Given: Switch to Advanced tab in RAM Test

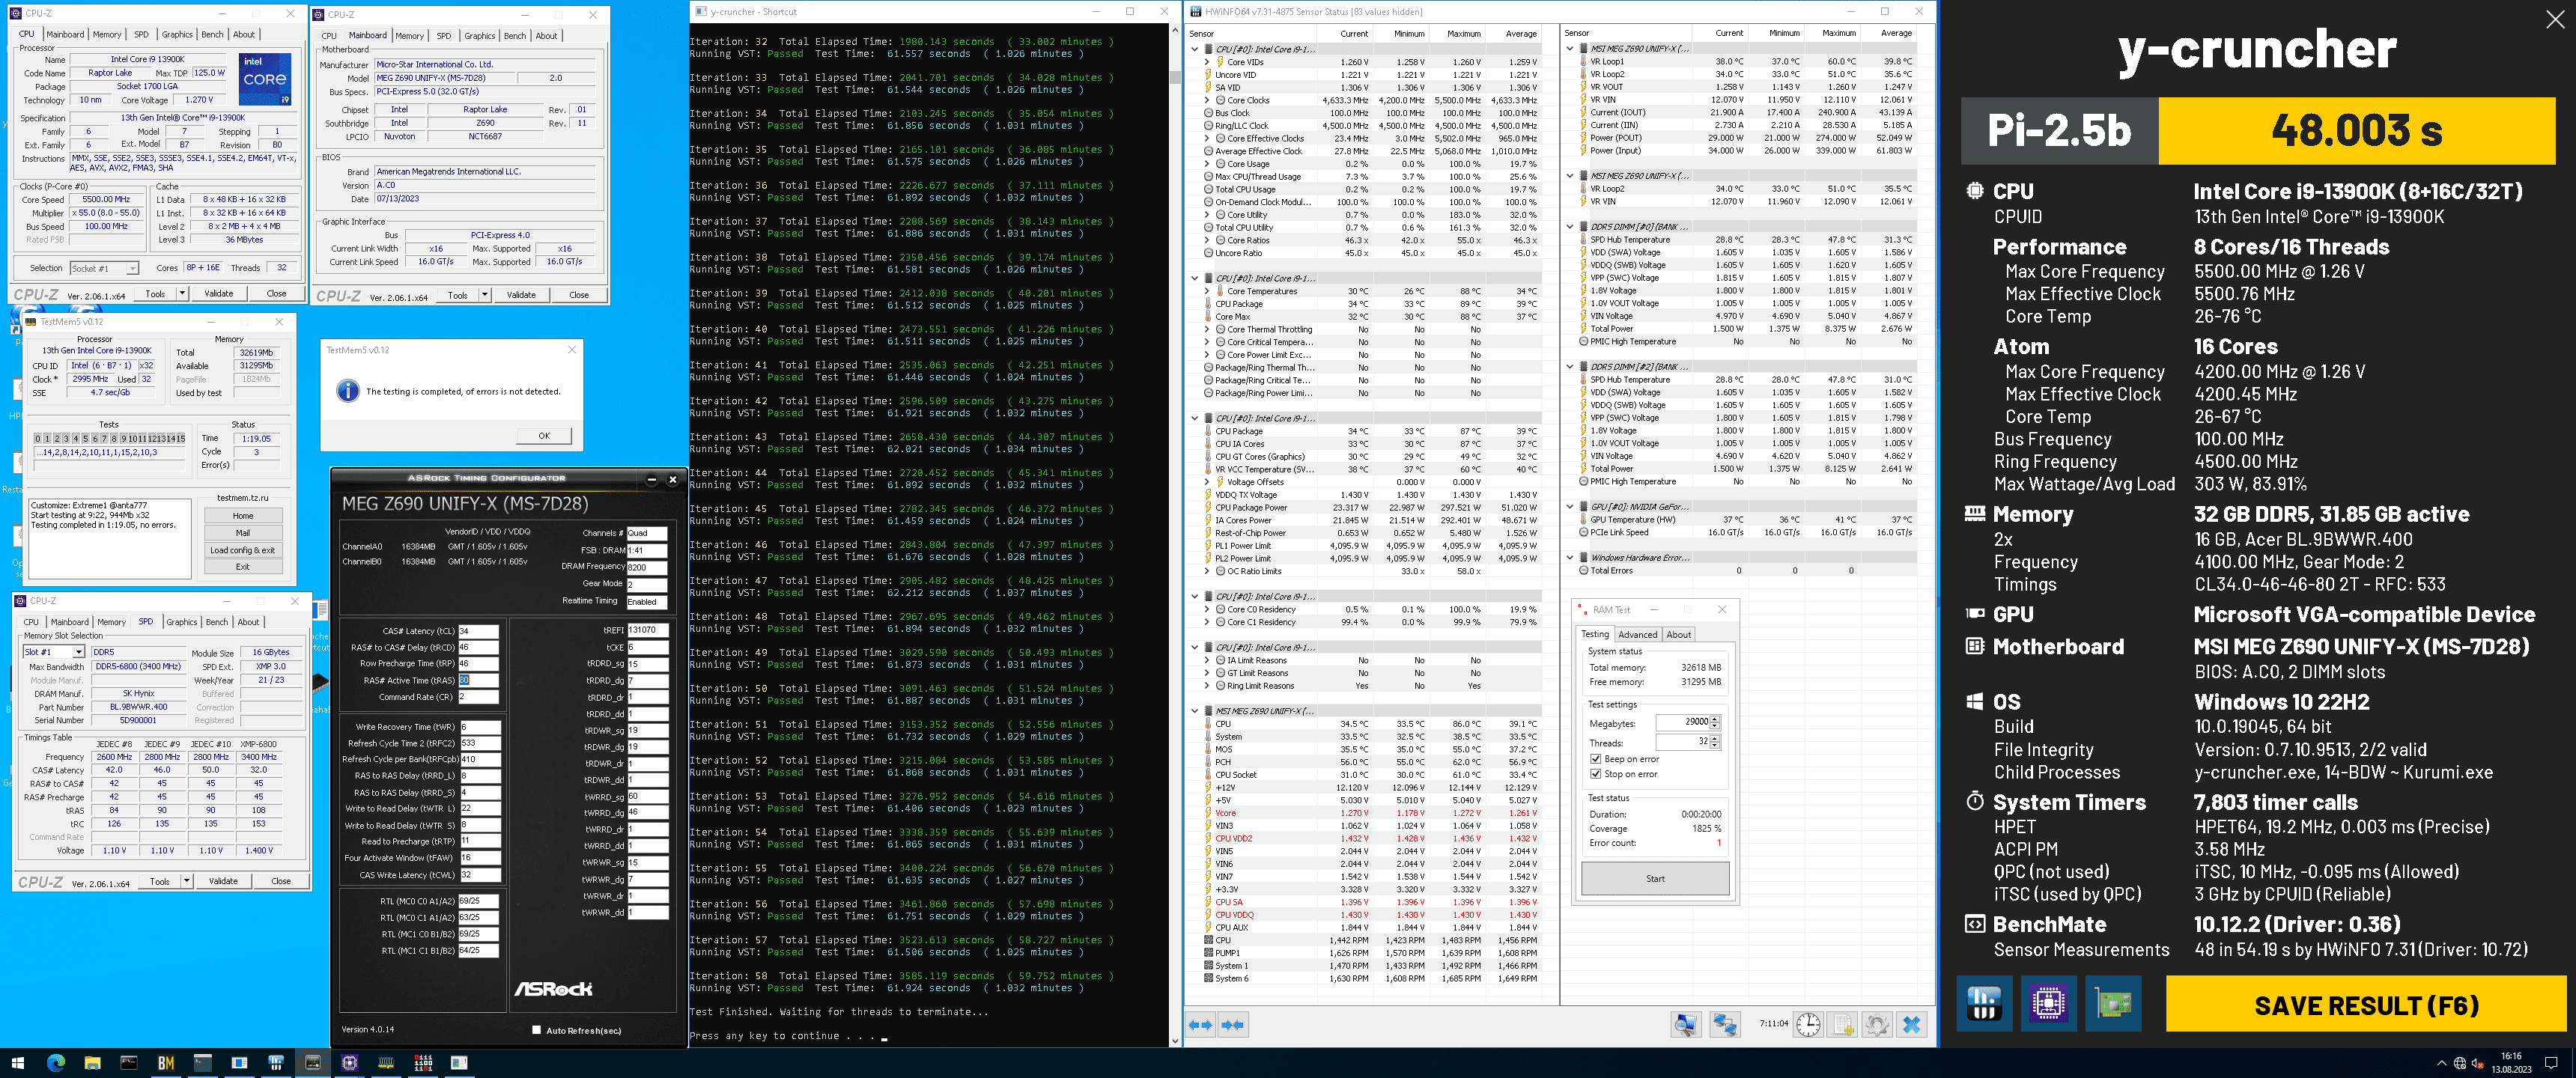Looking at the screenshot, I should 1637,634.
